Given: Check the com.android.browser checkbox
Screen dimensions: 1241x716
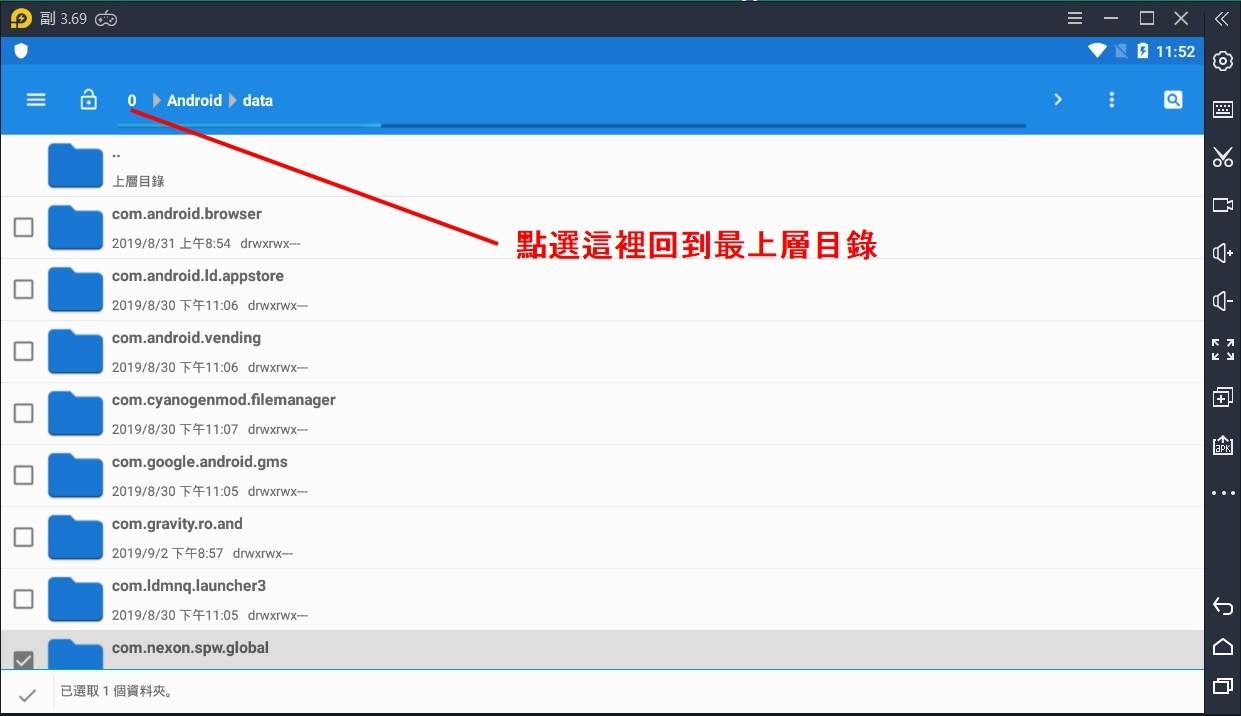Looking at the screenshot, I should (23, 227).
